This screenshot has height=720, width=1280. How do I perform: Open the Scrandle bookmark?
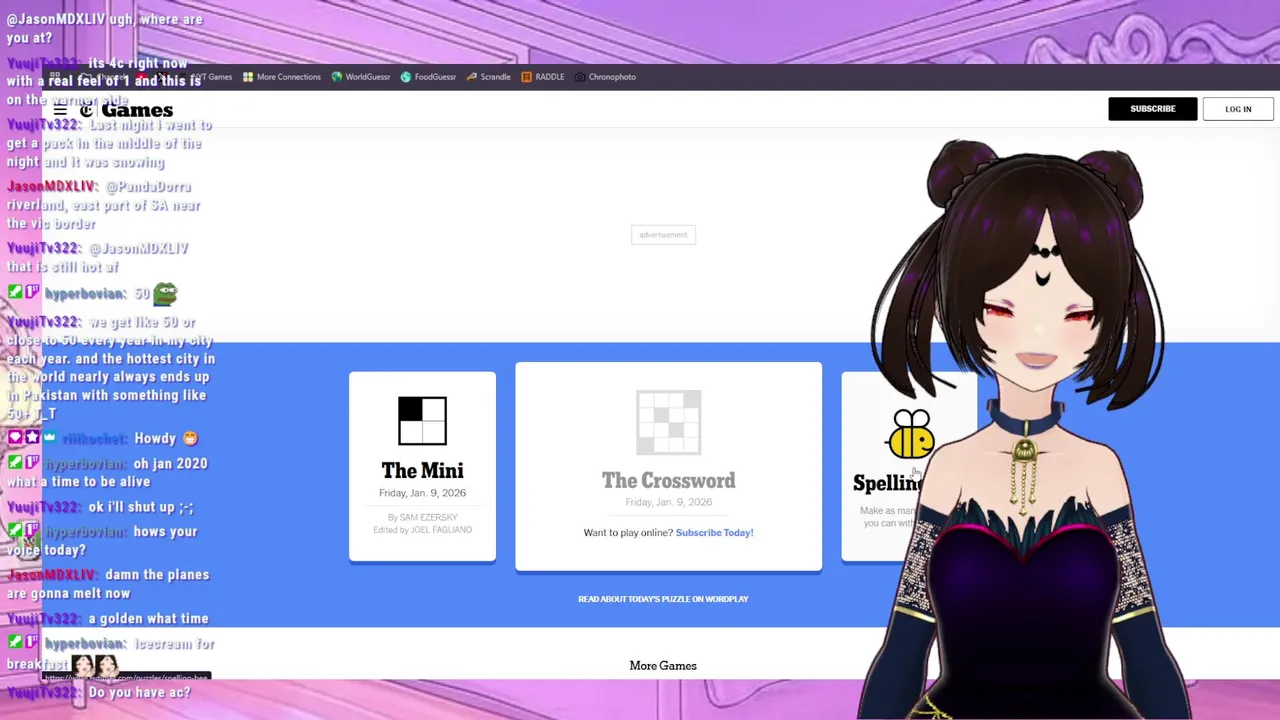pyautogui.click(x=488, y=77)
